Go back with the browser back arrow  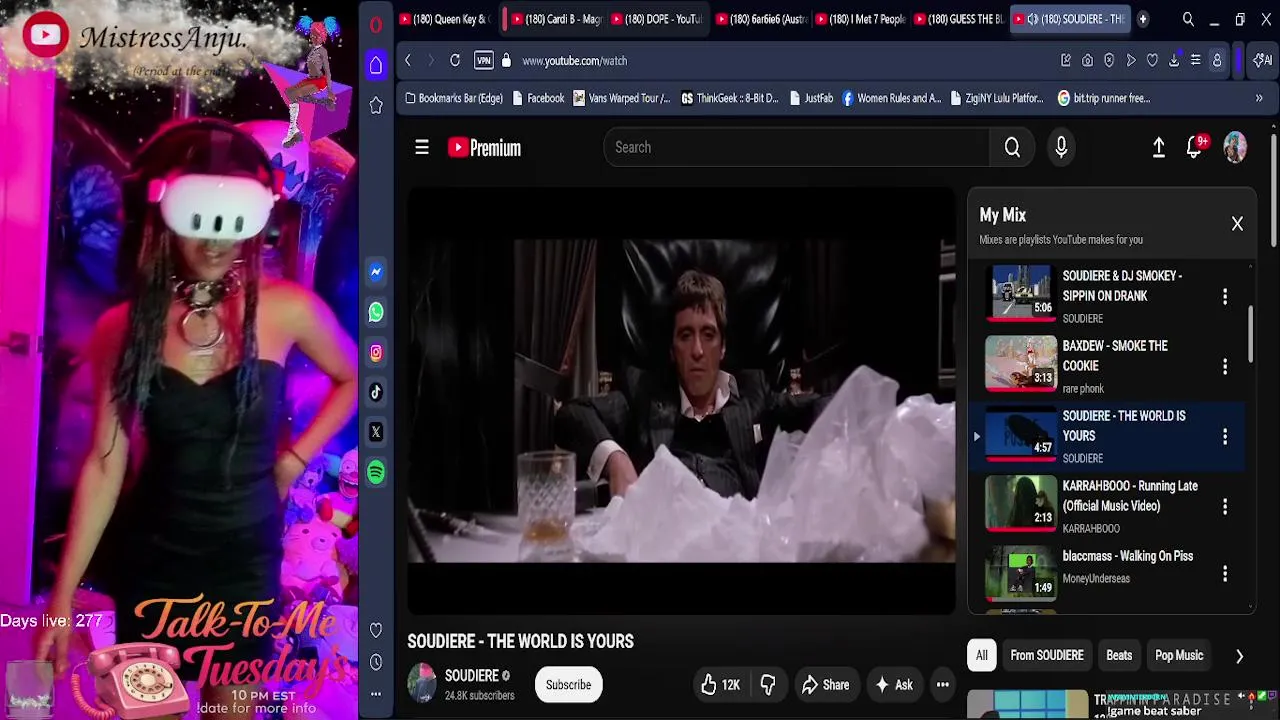(408, 61)
